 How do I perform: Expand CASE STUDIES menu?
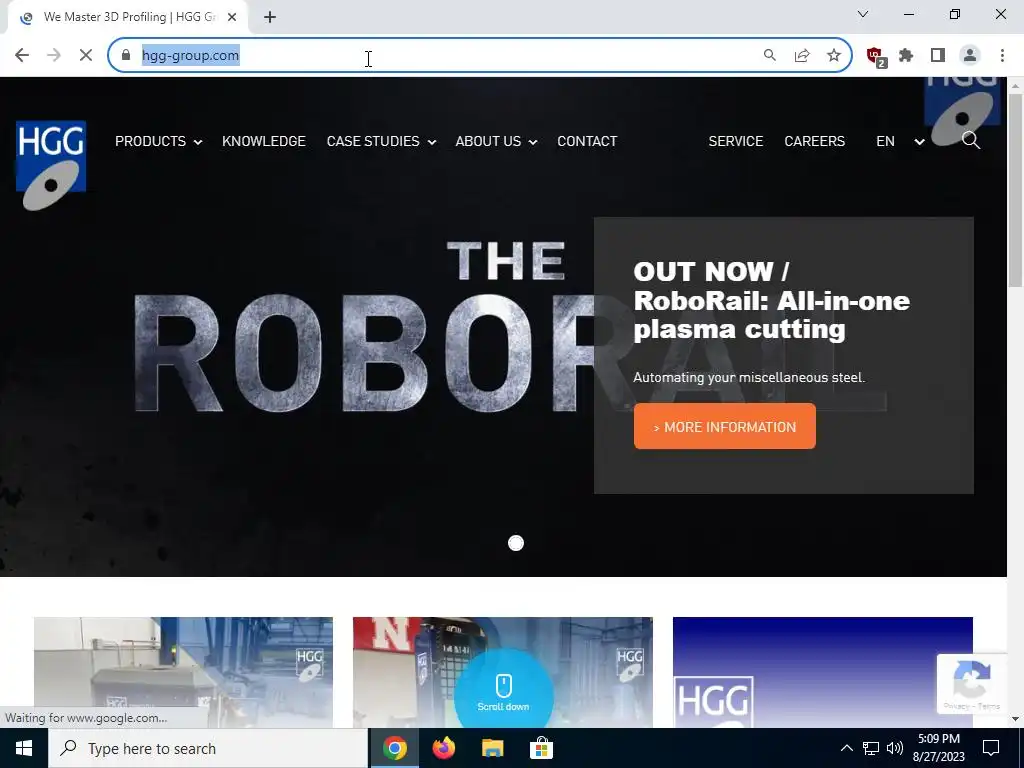381,141
